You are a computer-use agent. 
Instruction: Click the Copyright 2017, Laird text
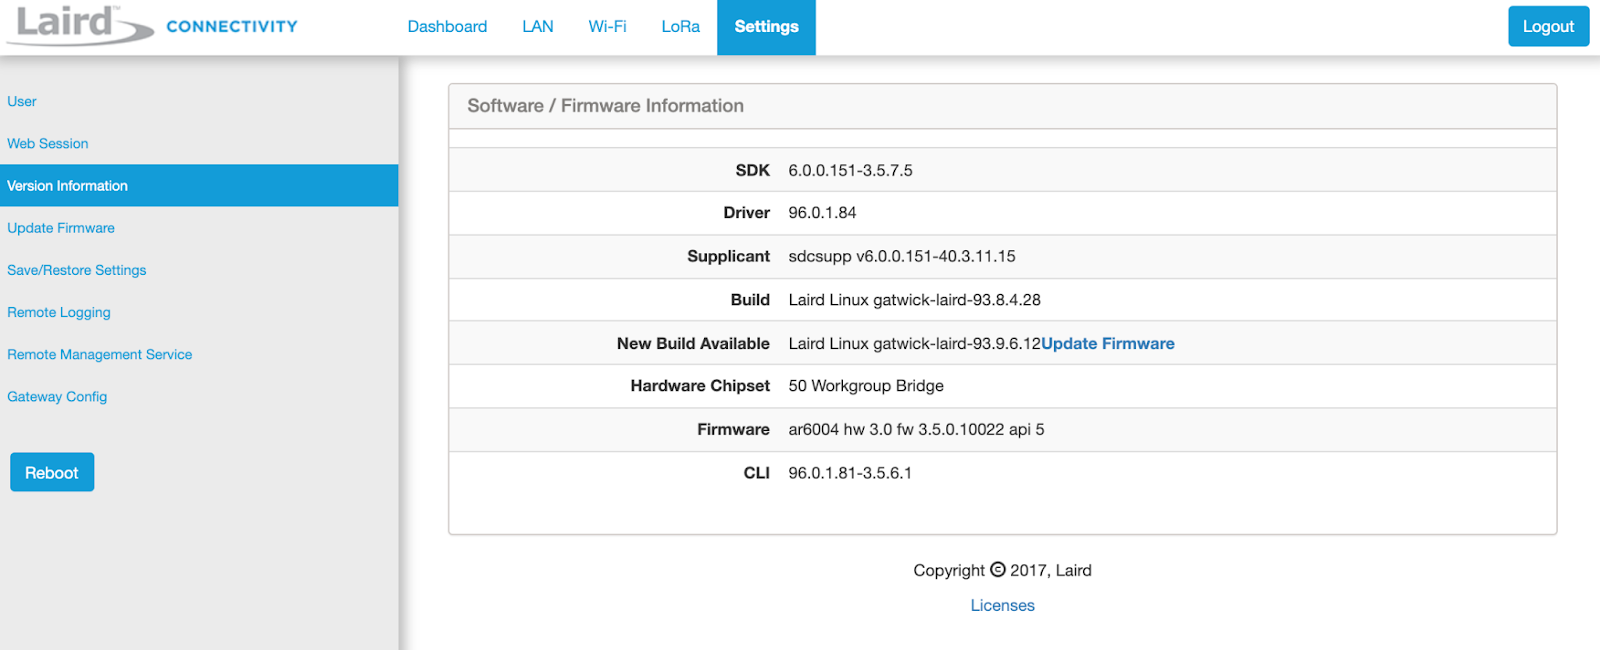1002,570
